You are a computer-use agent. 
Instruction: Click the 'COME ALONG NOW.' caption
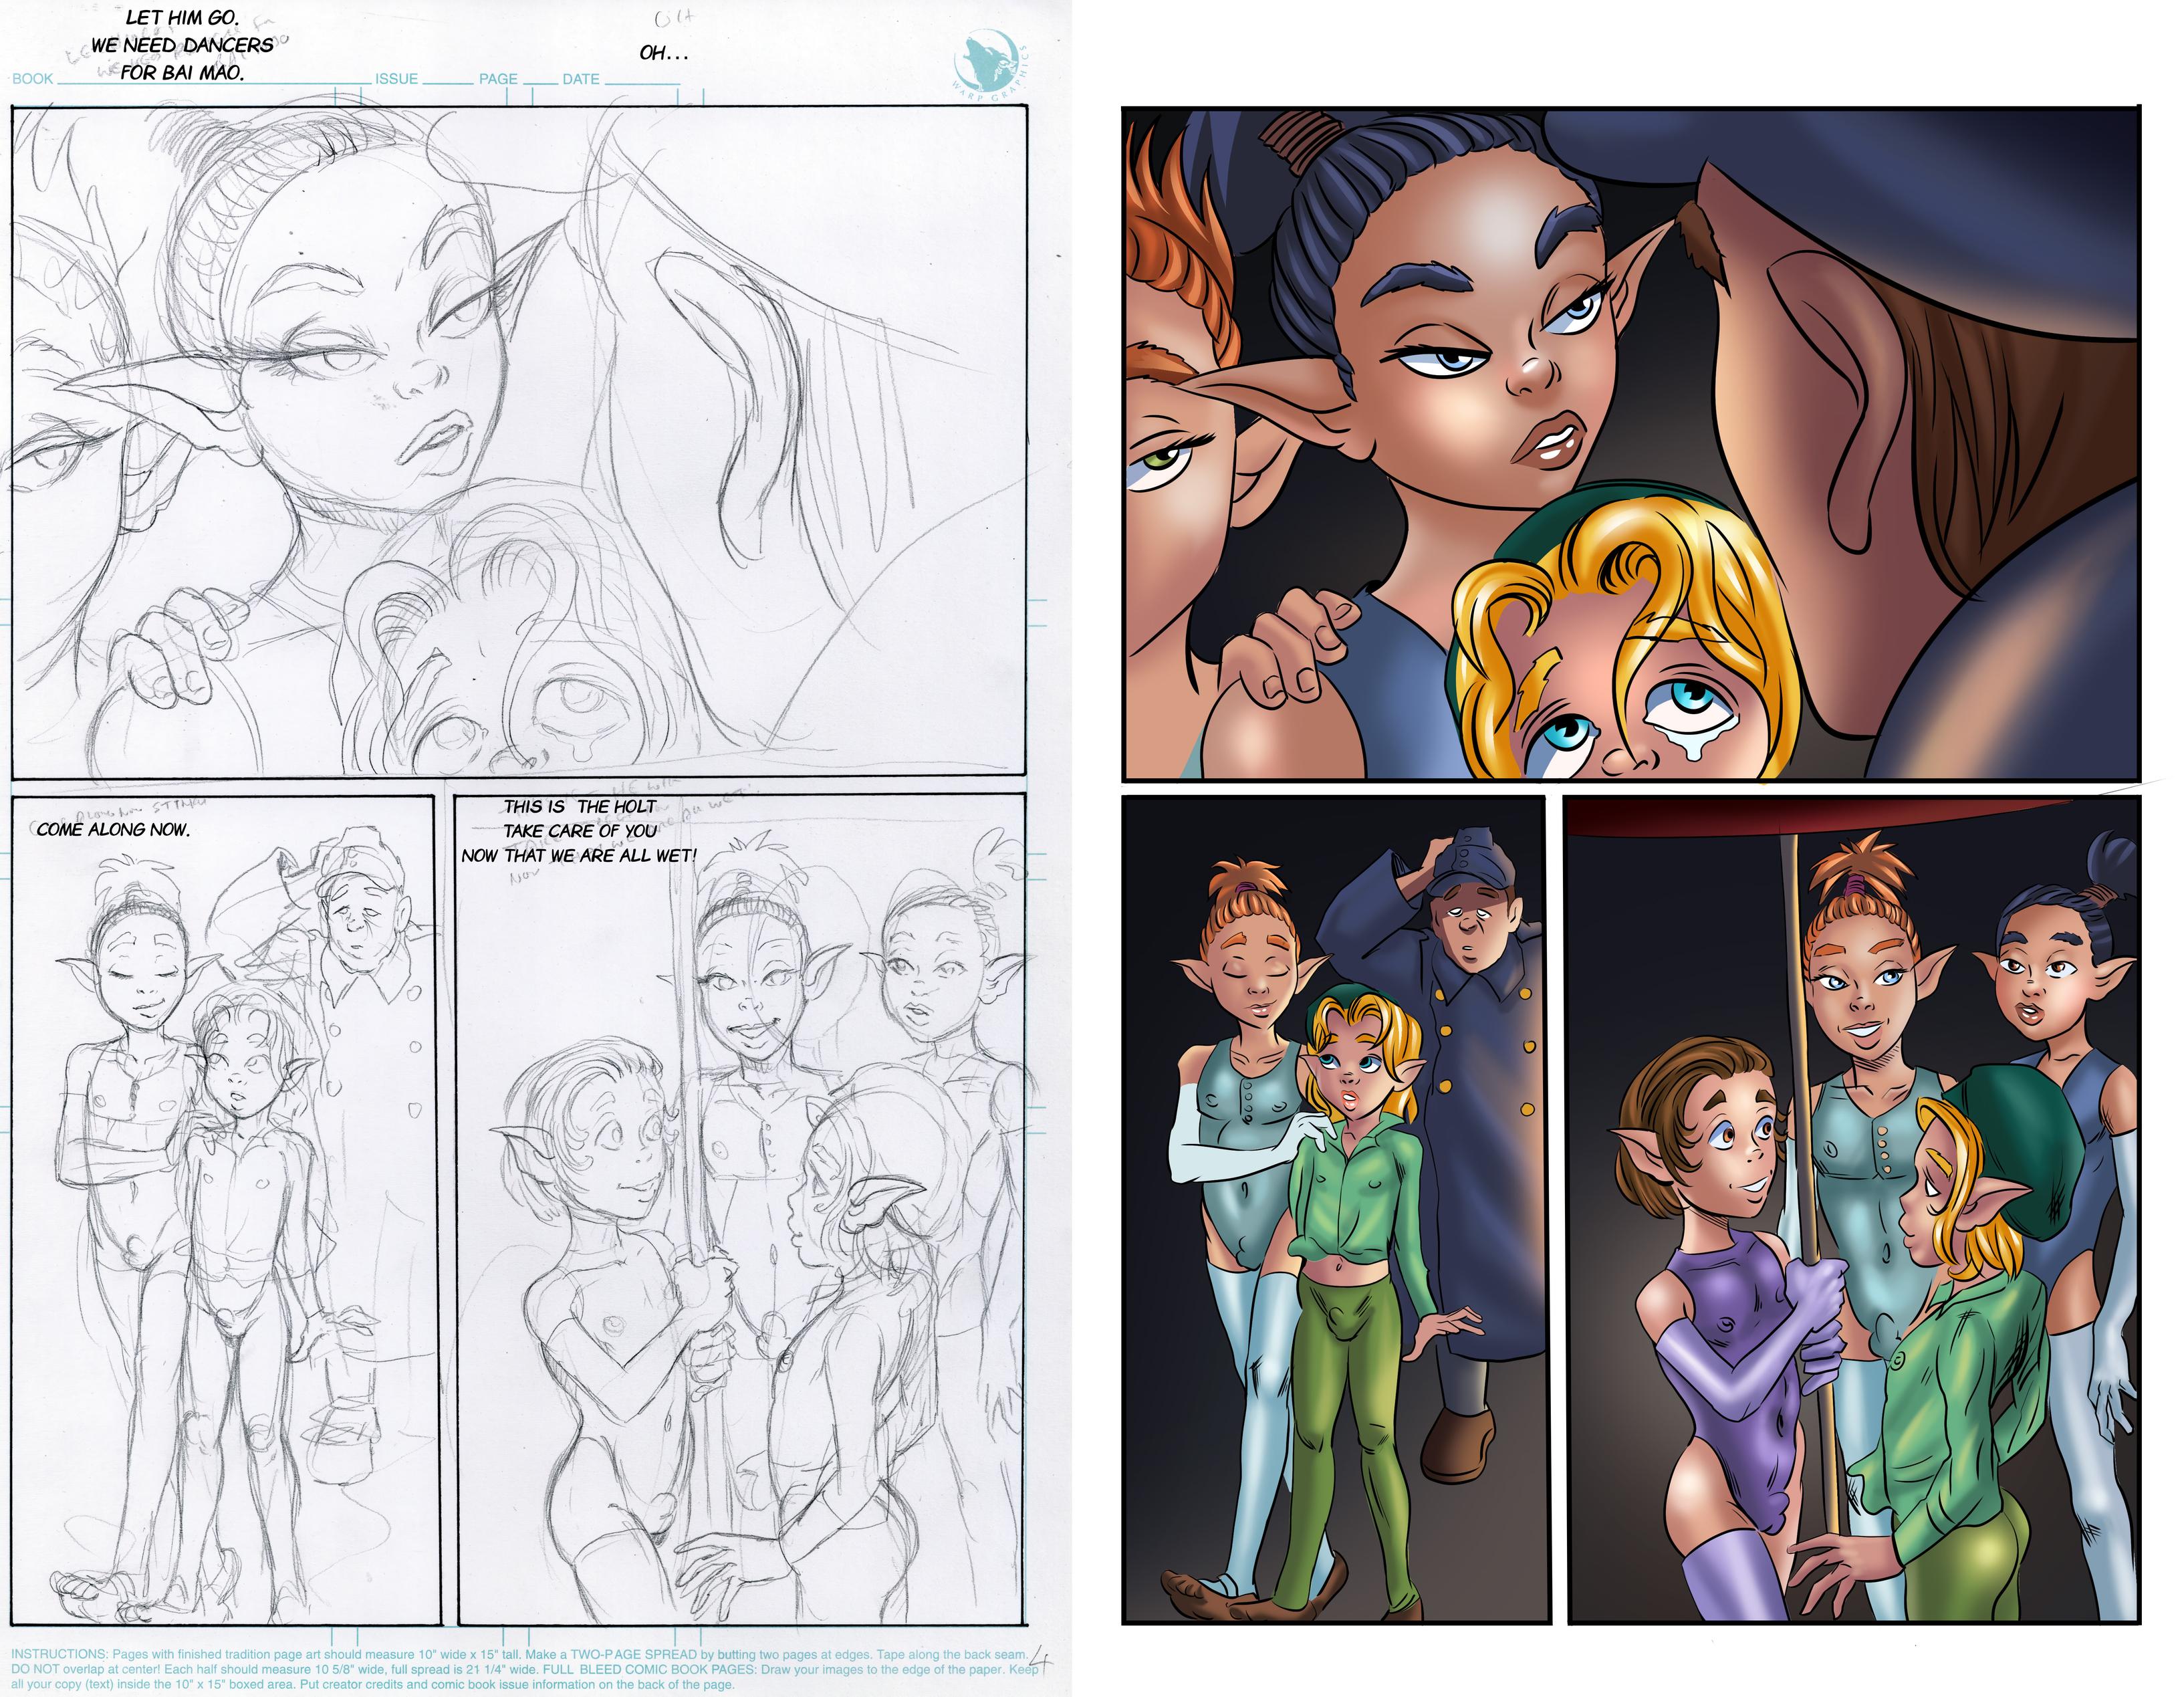click(113, 829)
